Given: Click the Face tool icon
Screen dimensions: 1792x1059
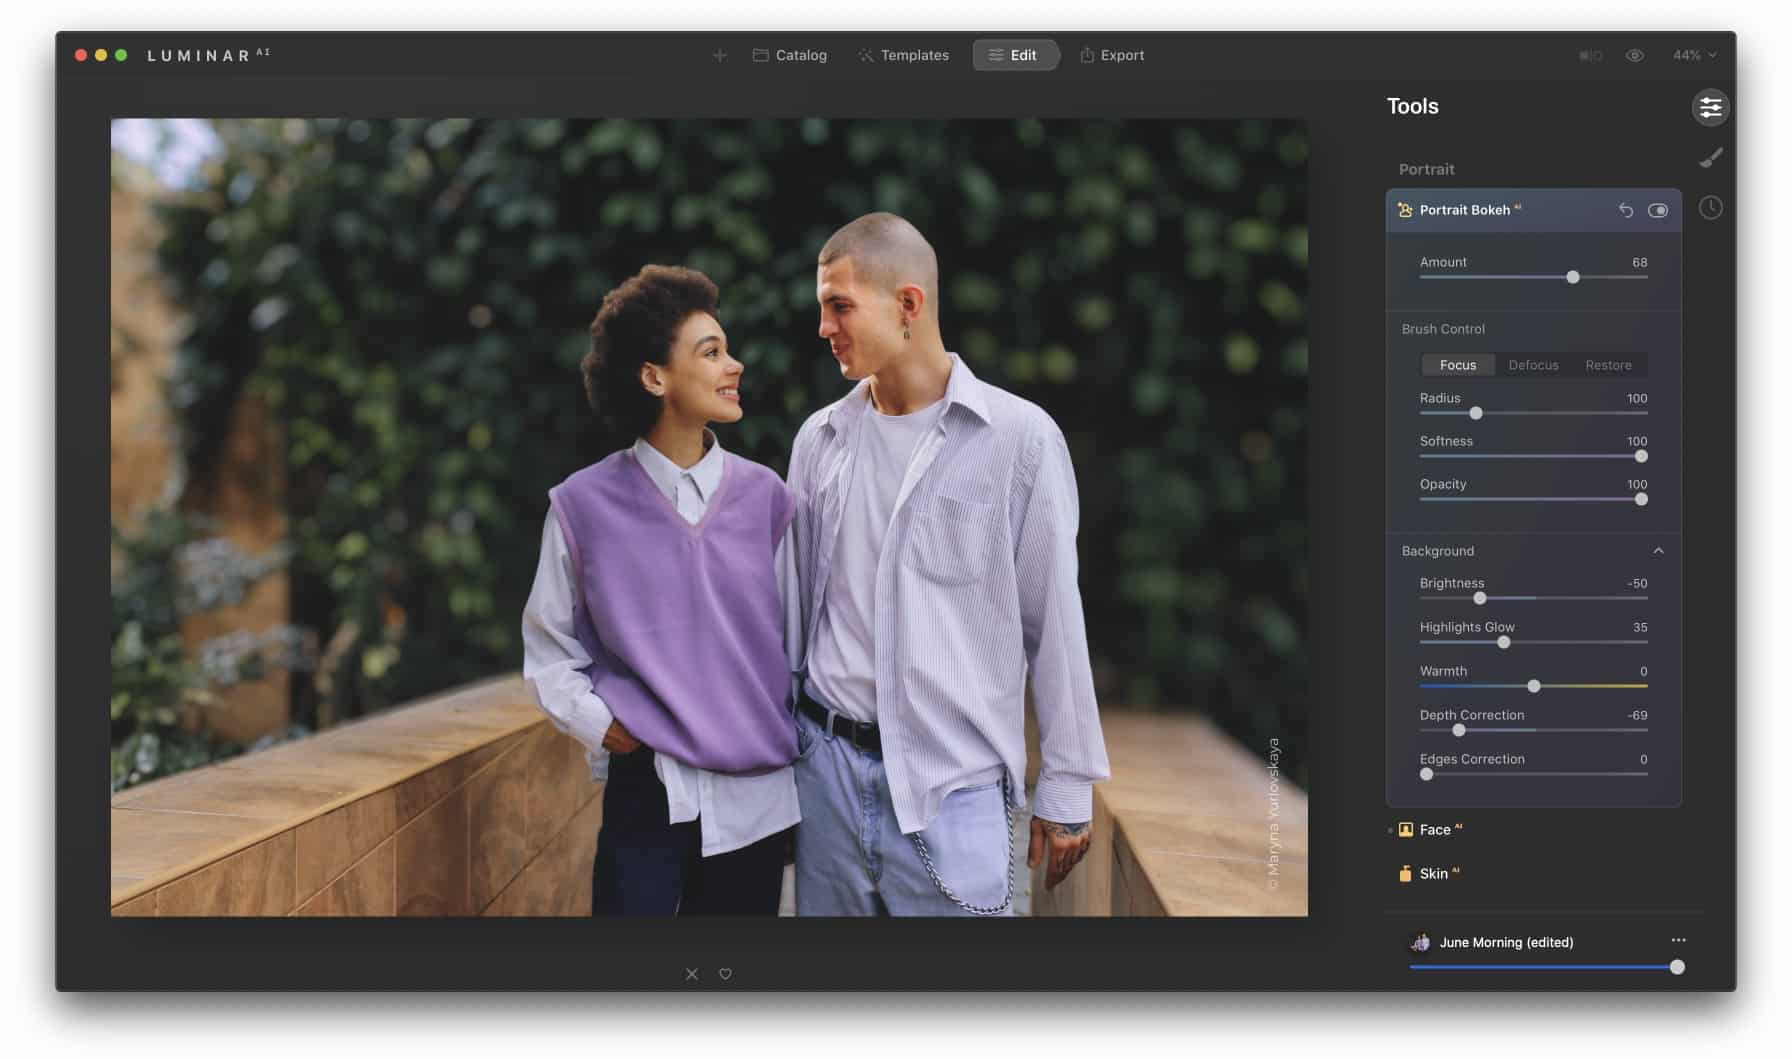Looking at the screenshot, I should (x=1406, y=830).
